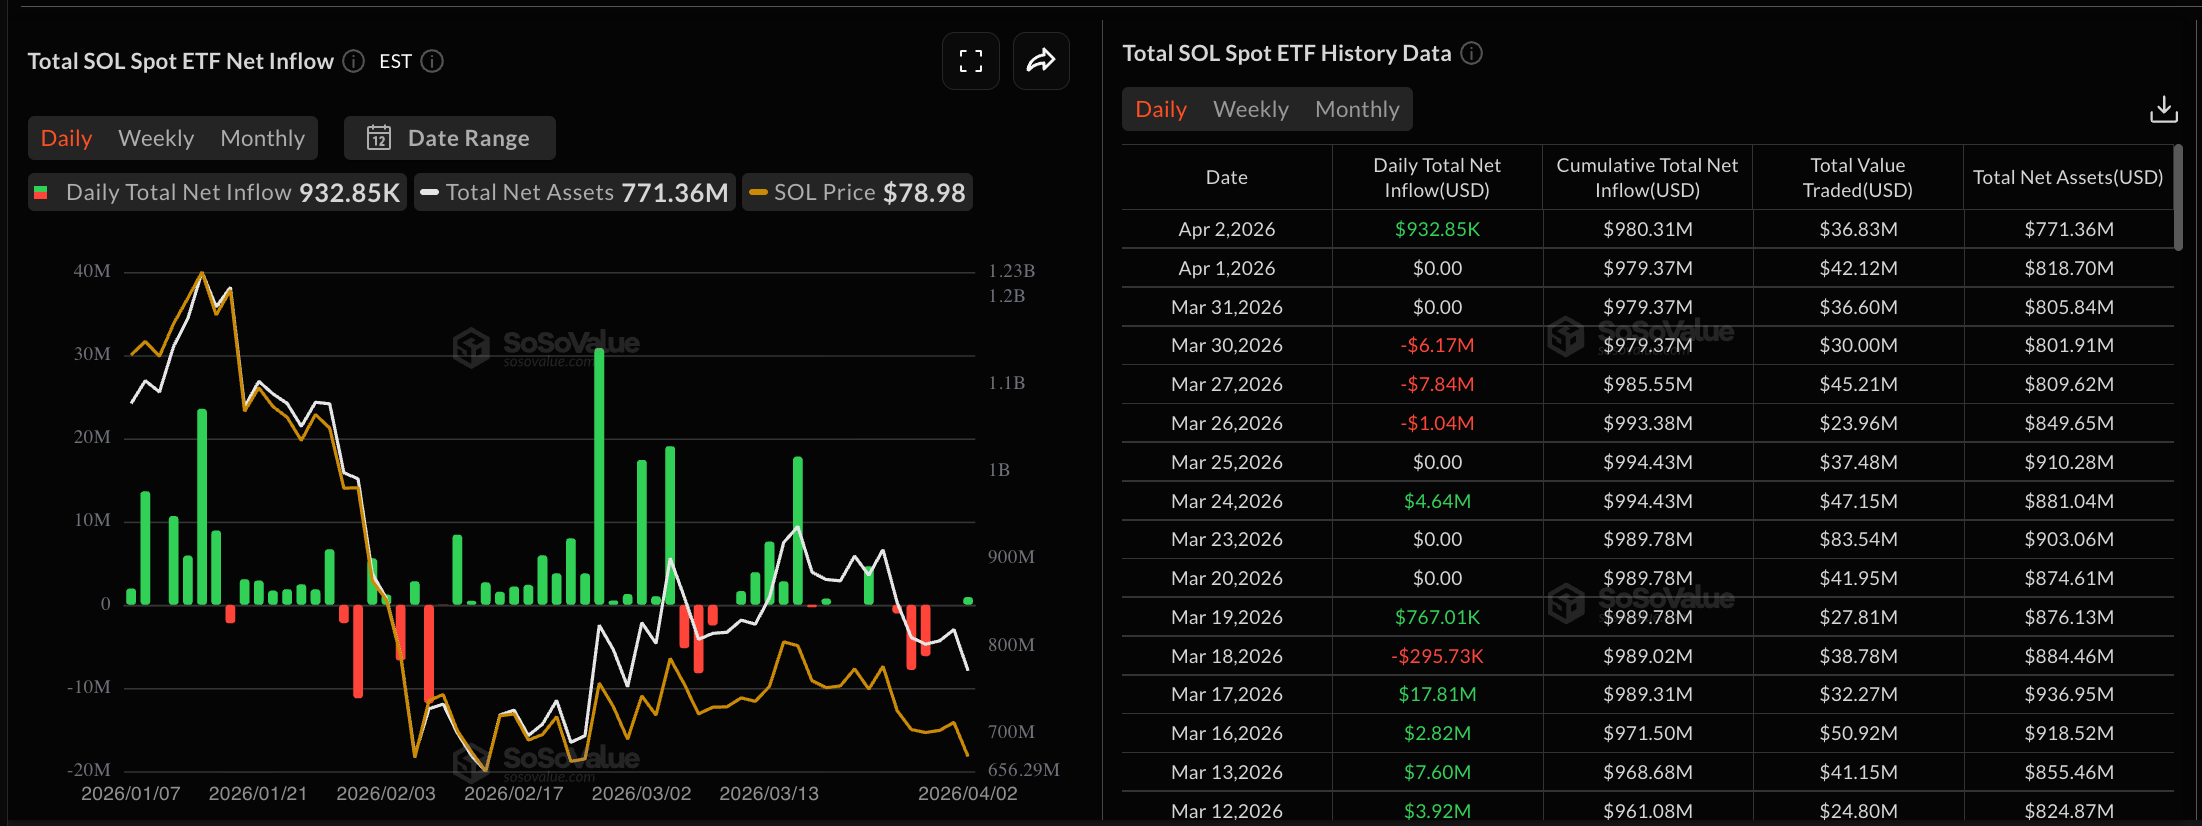The height and width of the screenshot is (826, 2202).
Task: Select Daily tab in history table
Action: [x=1160, y=109]
